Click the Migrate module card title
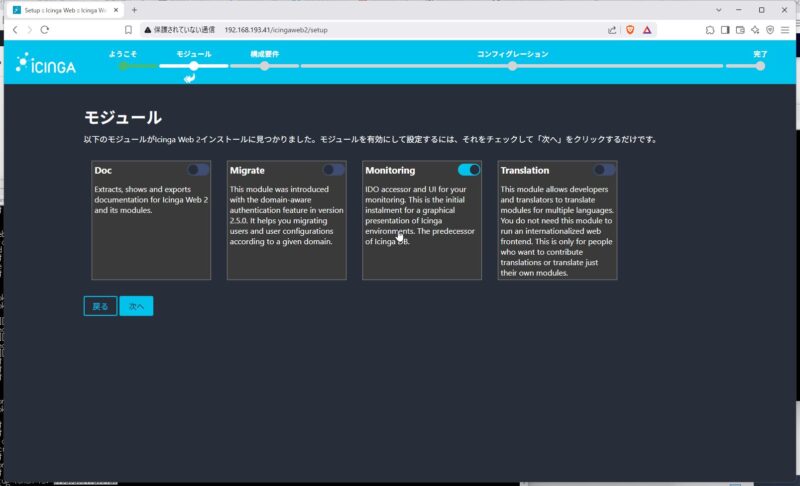The width and height of the screenshot is (800, 486). pos(247,170)
